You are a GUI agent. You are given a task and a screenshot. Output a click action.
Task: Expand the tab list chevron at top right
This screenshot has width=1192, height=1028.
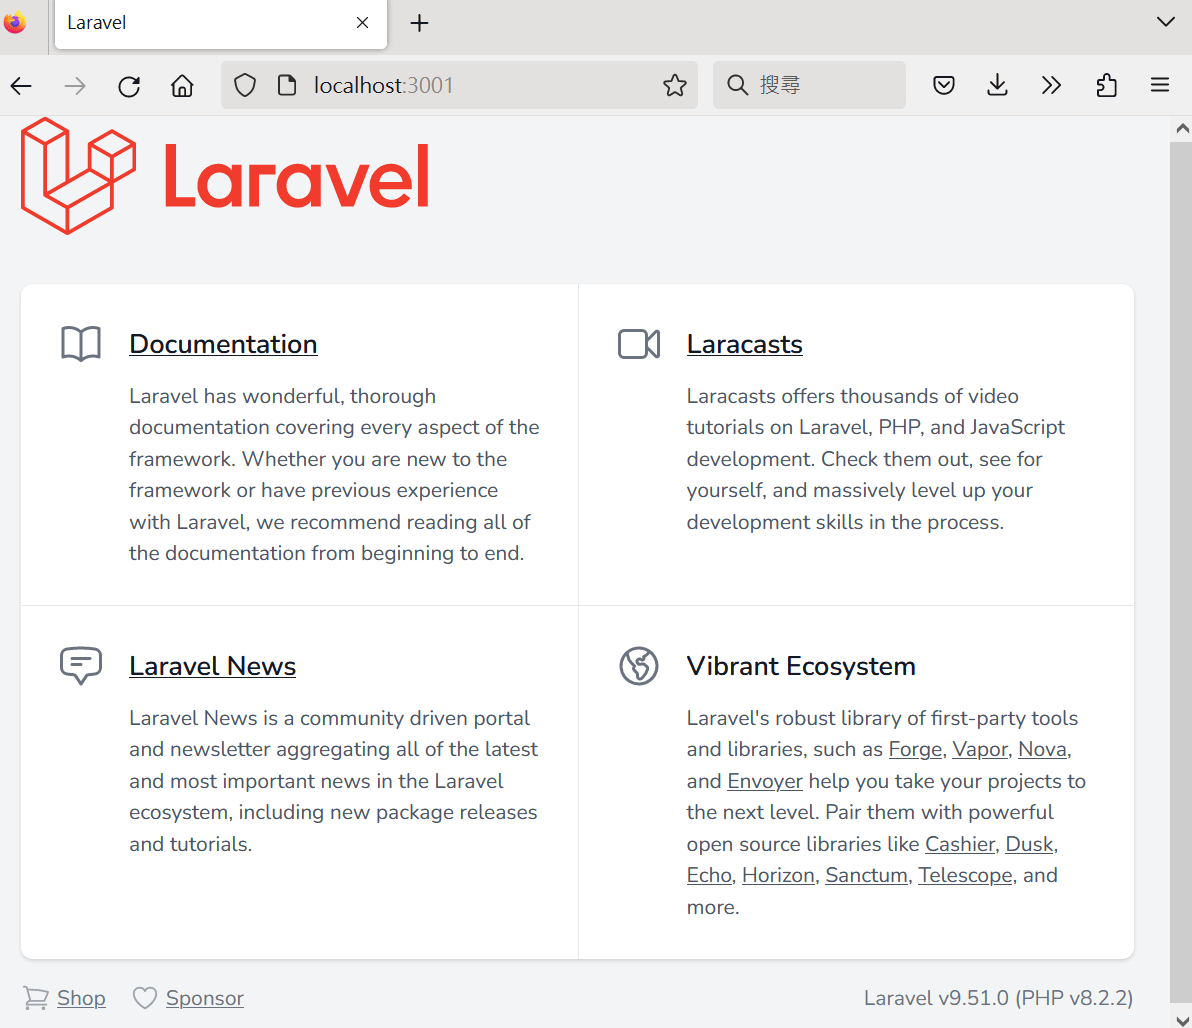(1166, 22)
